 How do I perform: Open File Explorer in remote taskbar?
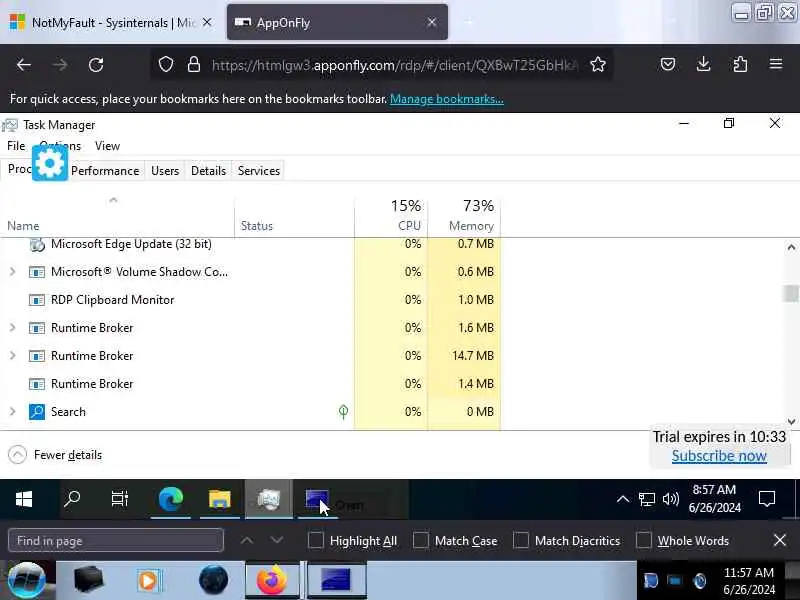pos(219,499)
